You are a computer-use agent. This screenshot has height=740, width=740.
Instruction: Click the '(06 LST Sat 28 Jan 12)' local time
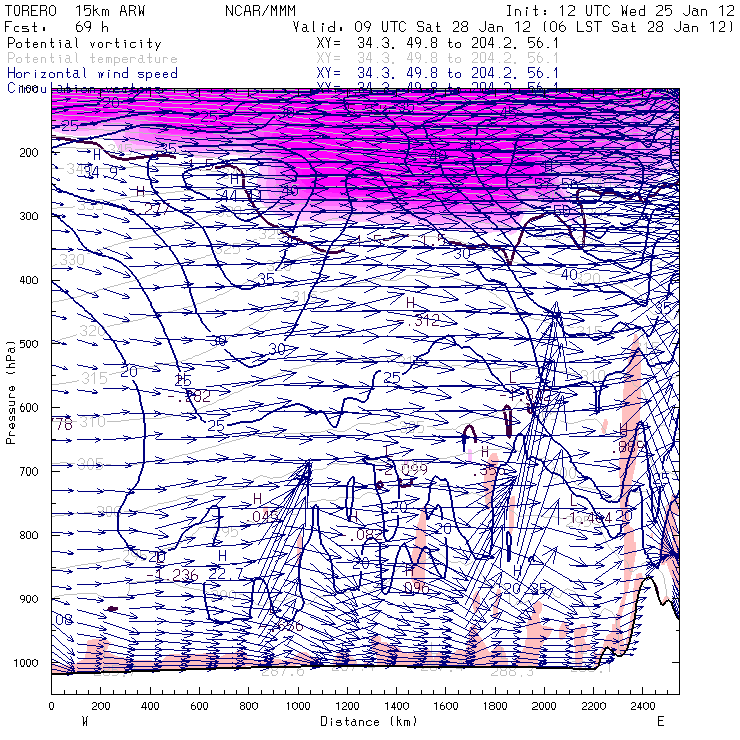[637, 27]
